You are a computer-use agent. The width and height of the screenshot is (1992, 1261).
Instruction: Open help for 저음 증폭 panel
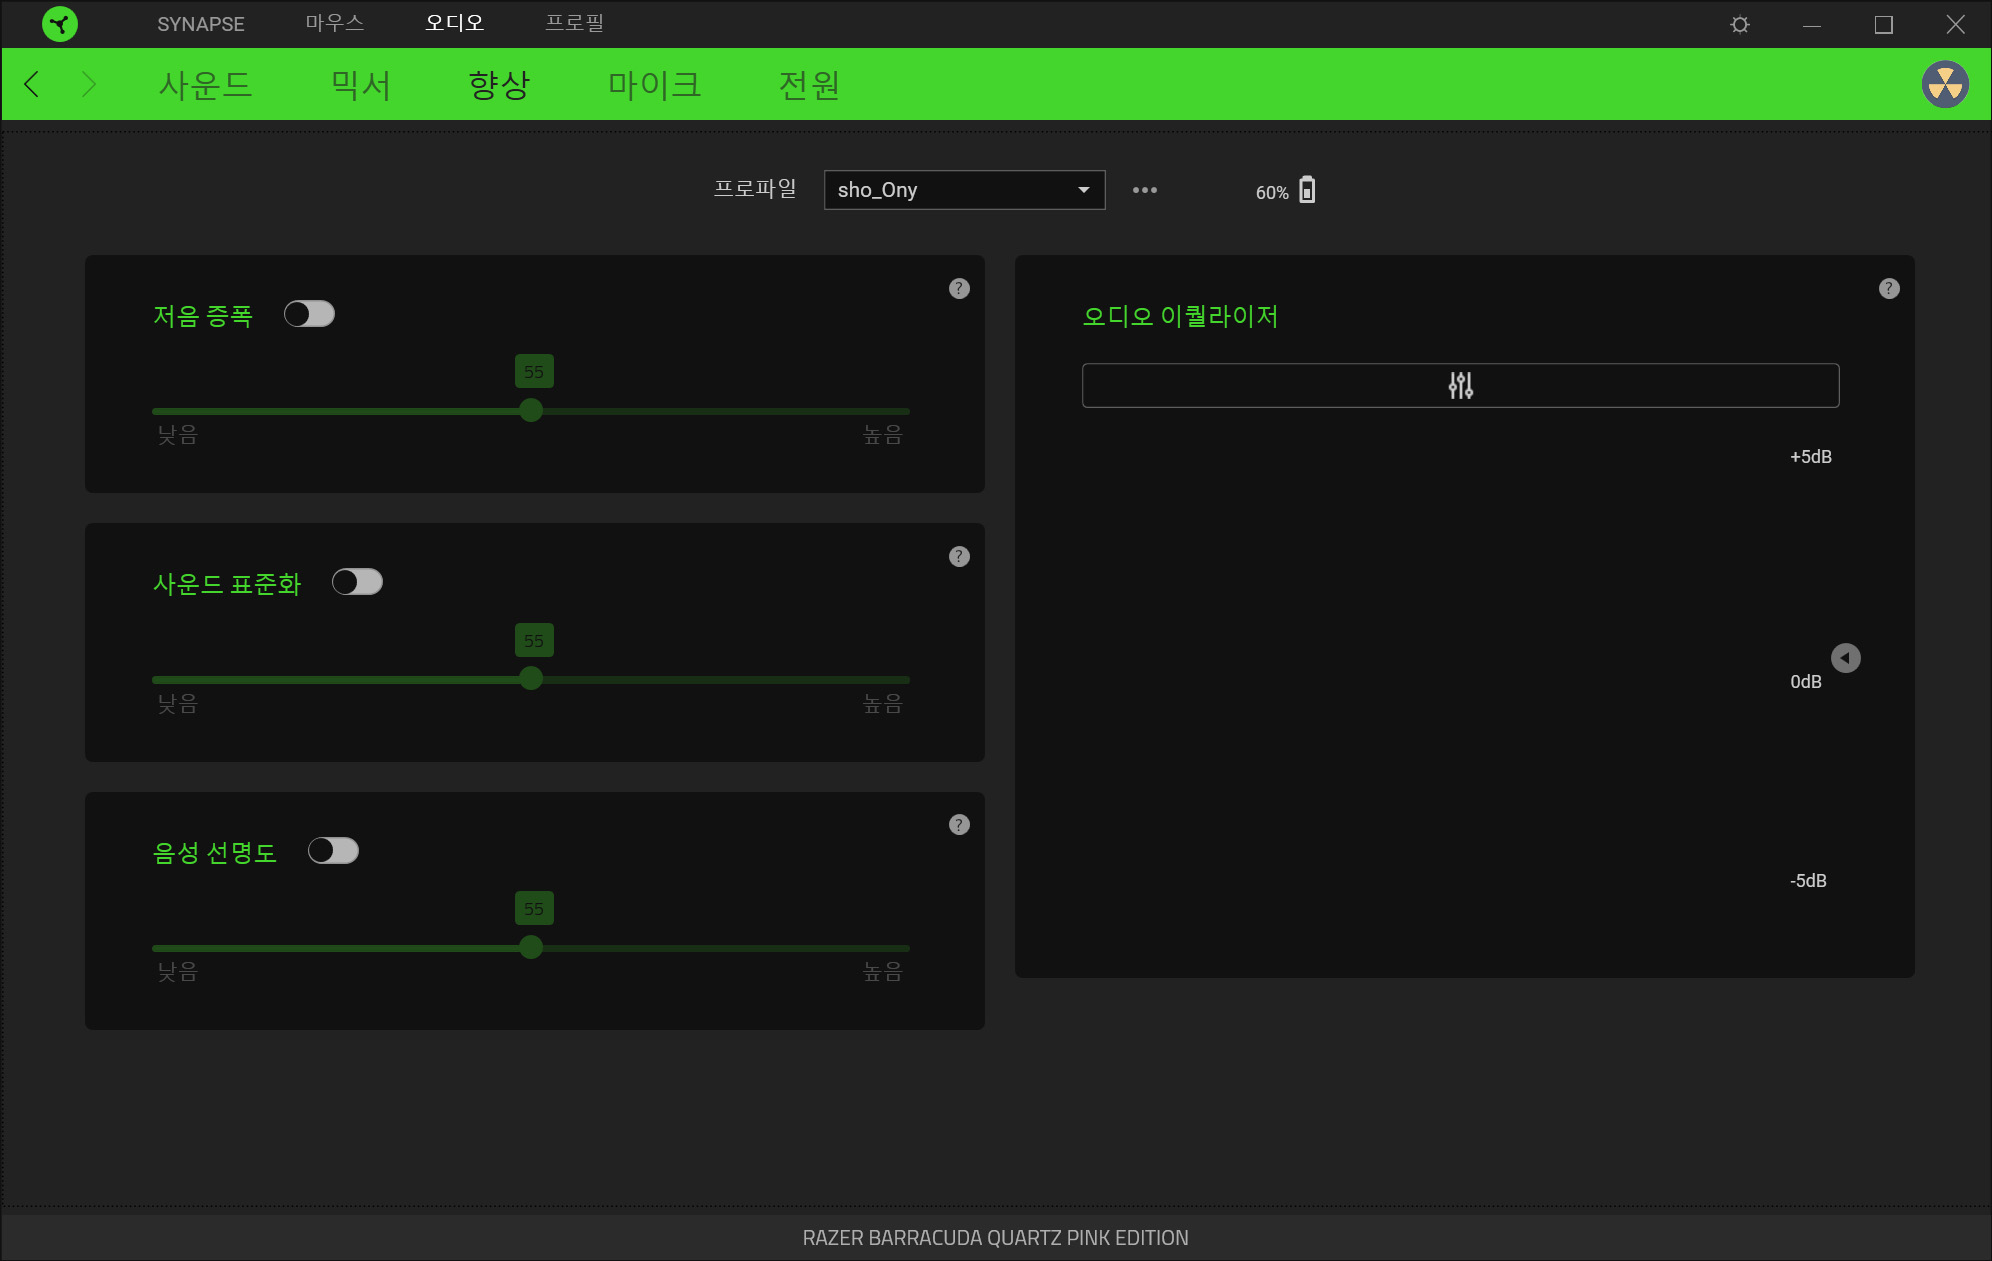(x=959, y=288)
